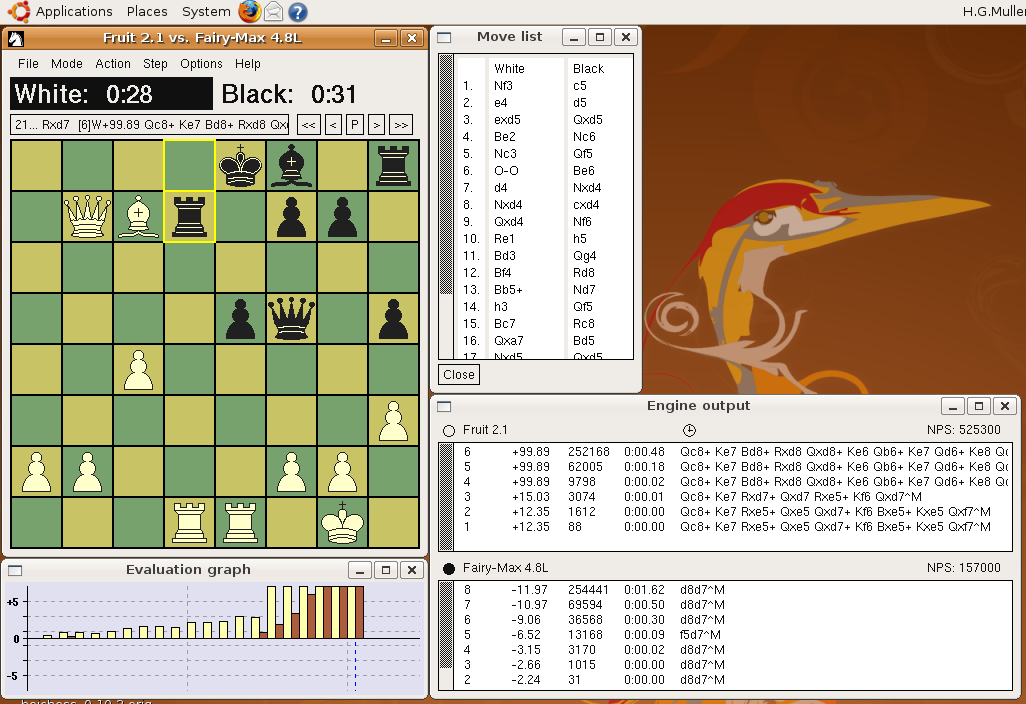Open the Ubuntu logo Applications icon

[x=18, y=11]
